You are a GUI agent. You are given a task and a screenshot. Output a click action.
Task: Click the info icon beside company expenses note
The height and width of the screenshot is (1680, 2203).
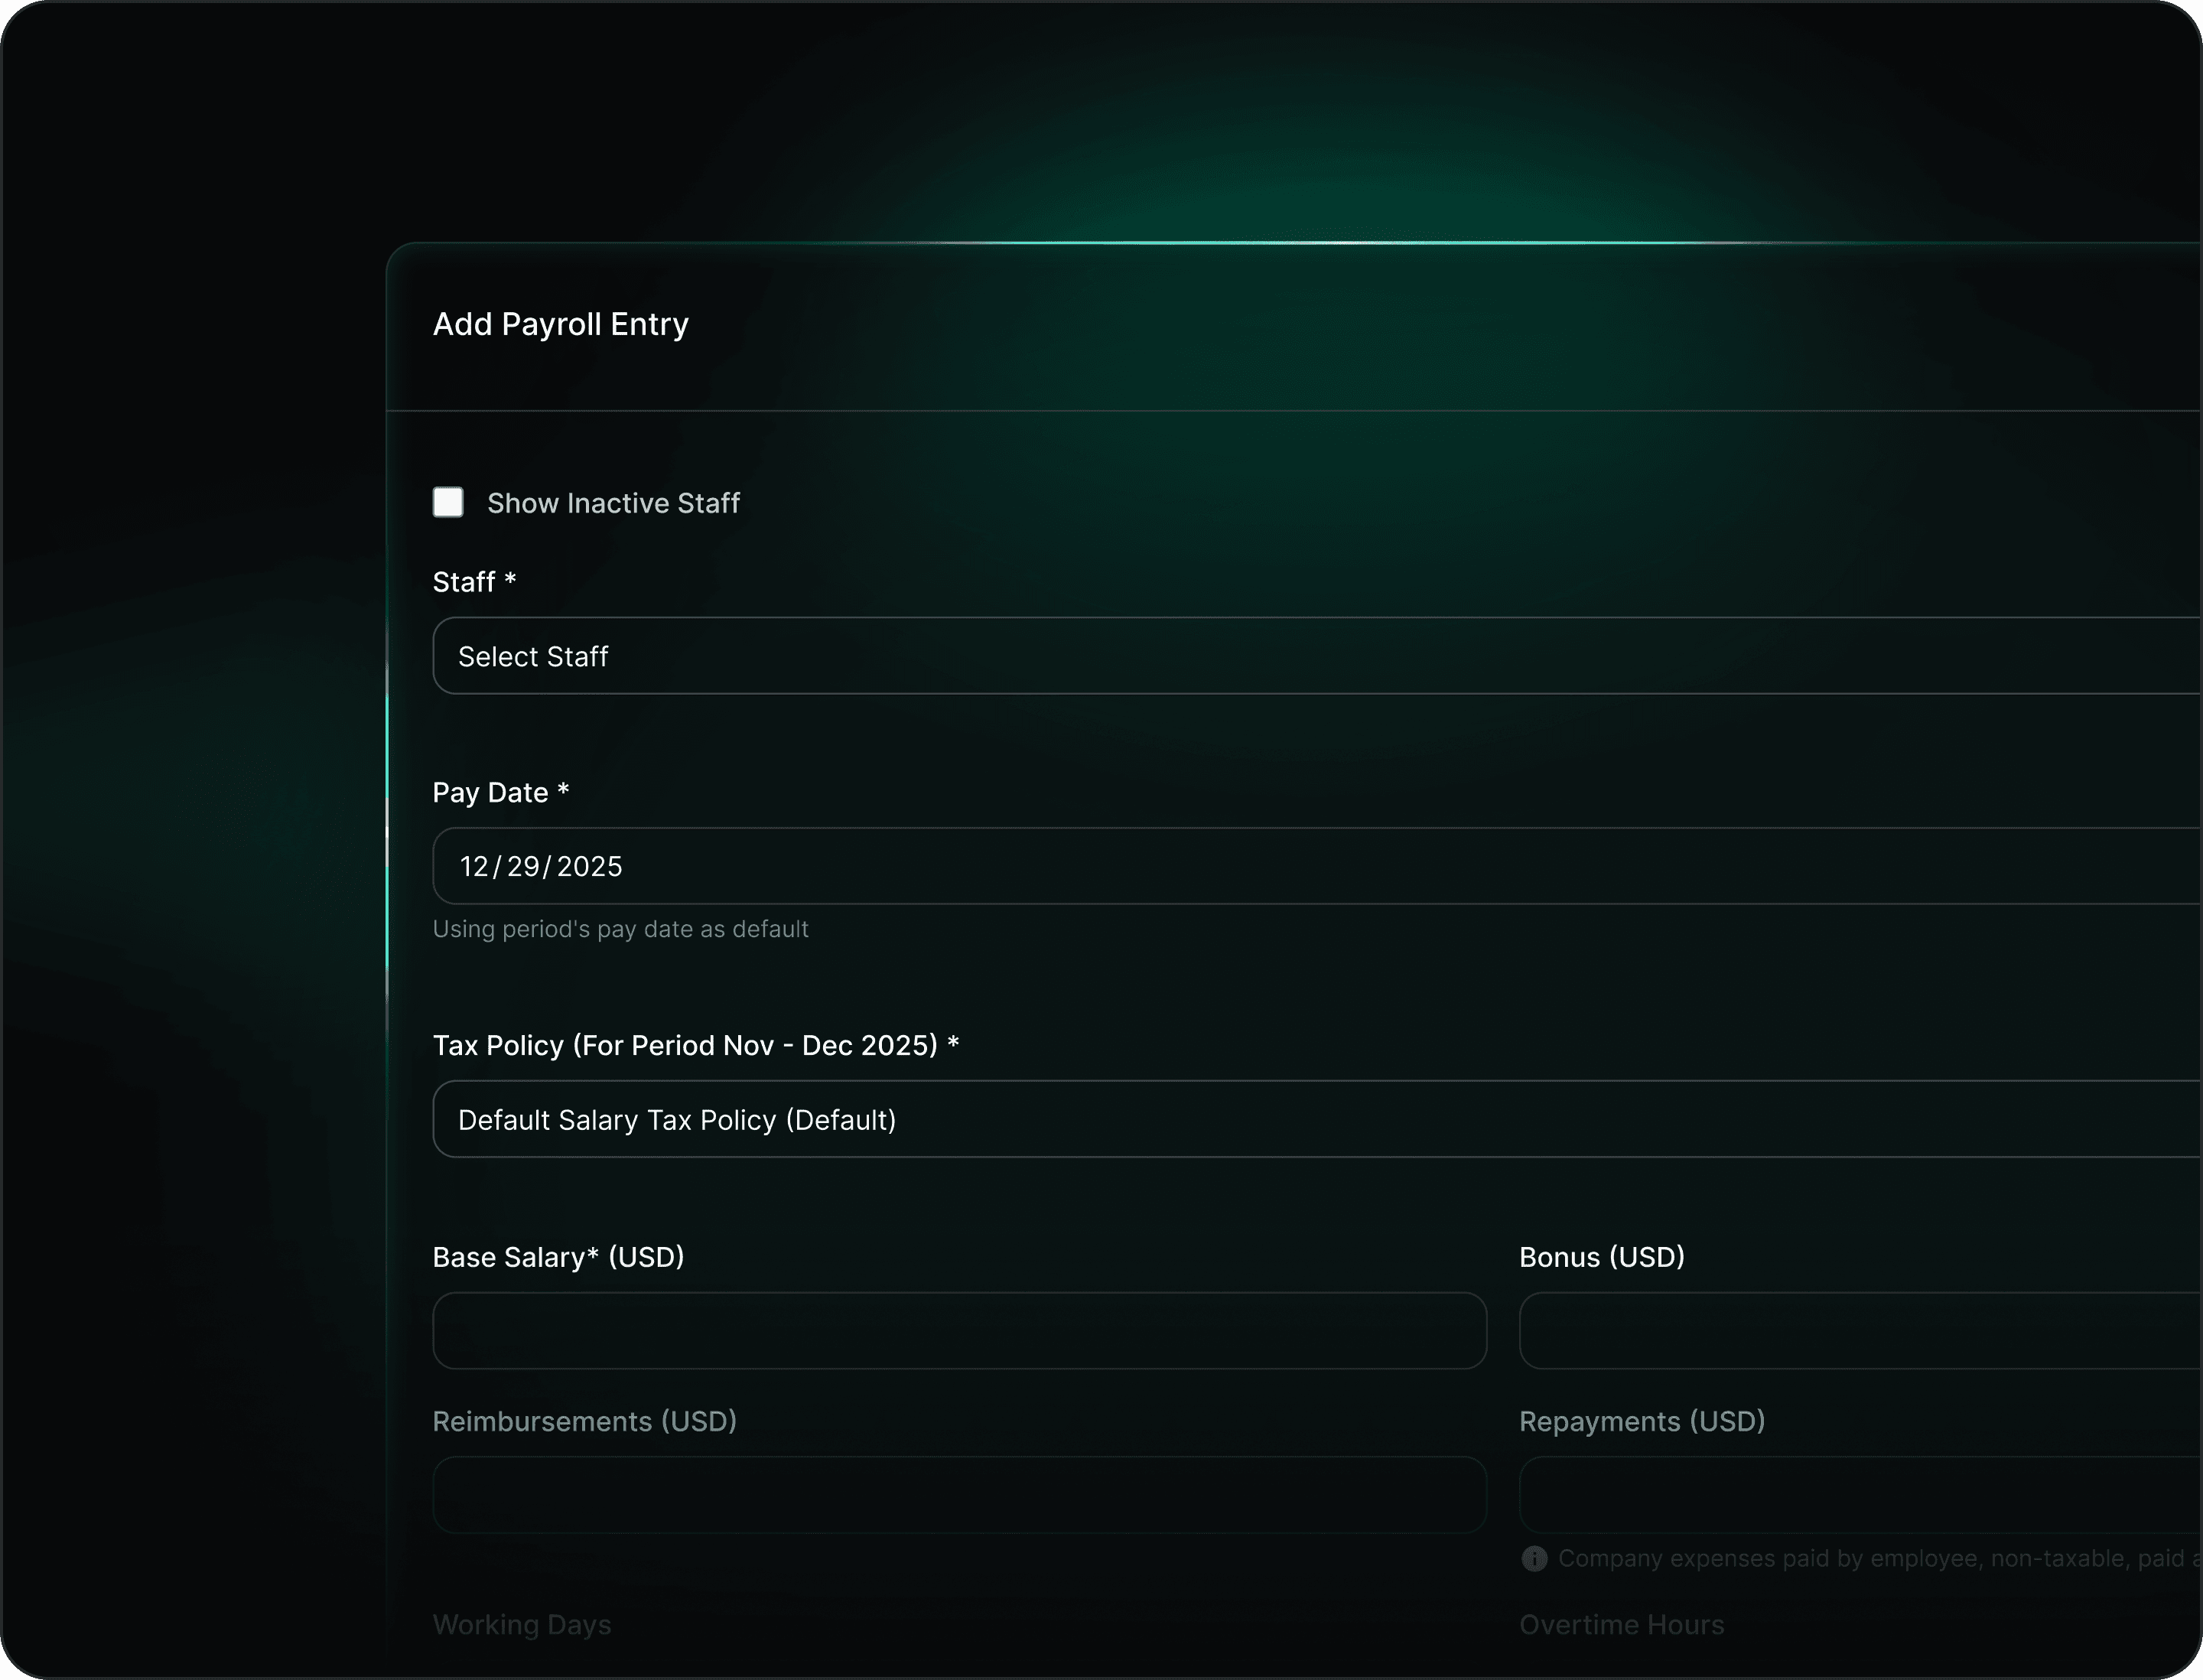(x=1534, y=1558)
